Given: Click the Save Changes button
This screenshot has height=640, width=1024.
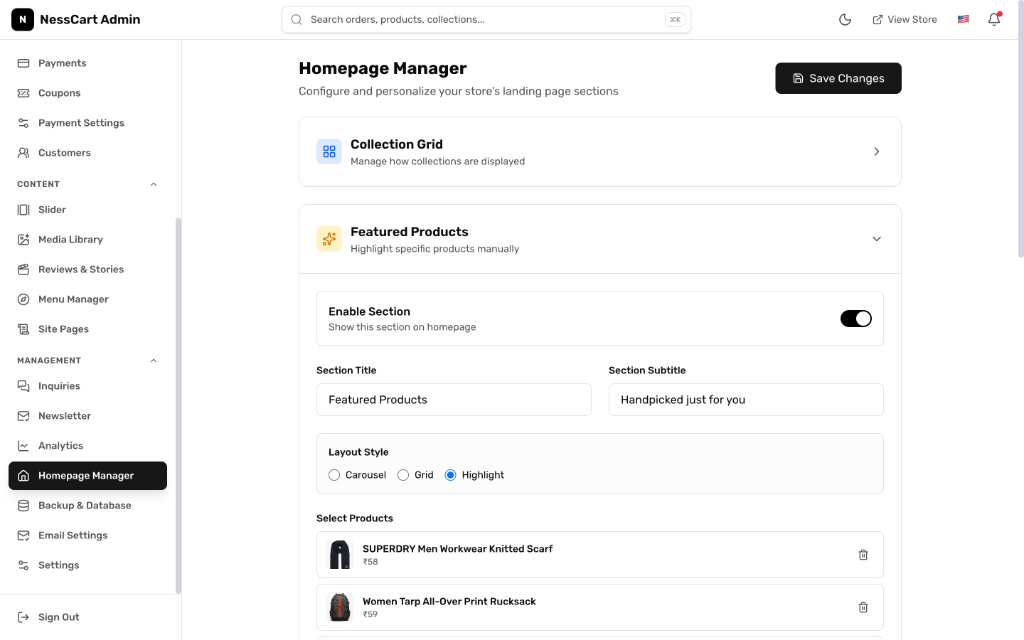Looking at the screenshot, I should coord(838,78).
